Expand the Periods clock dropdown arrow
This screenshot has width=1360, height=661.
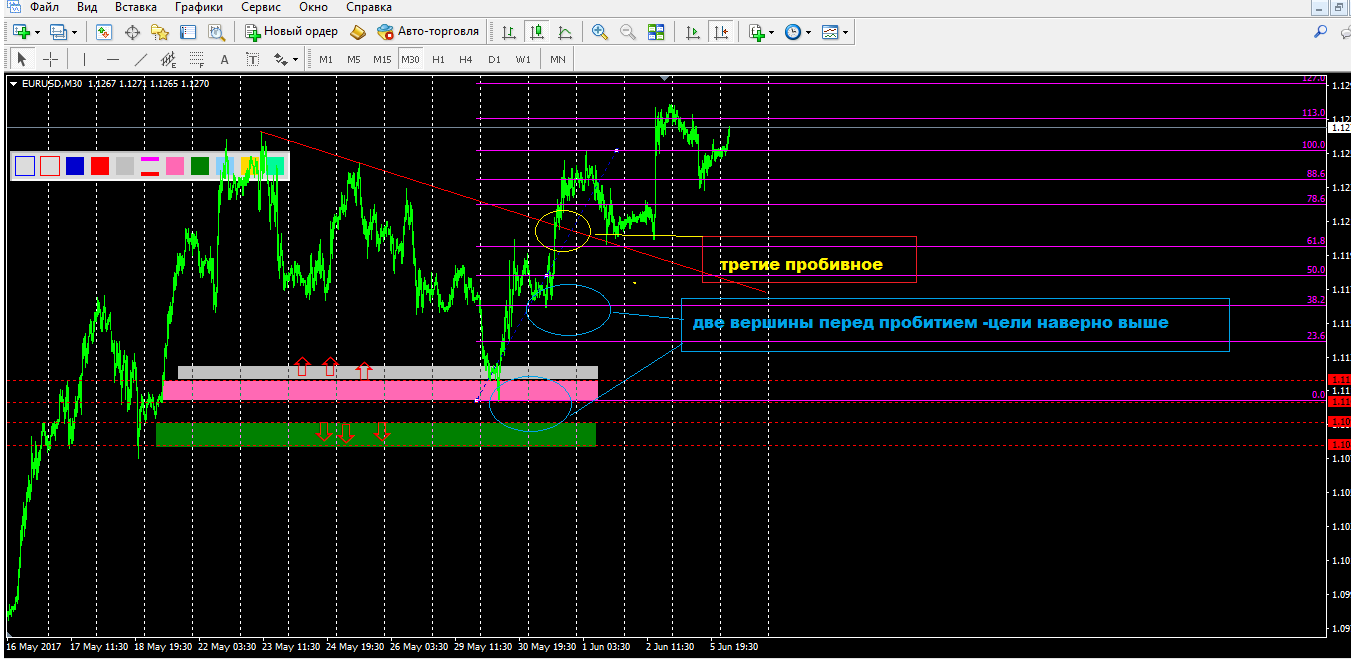[x=809, y=32]
